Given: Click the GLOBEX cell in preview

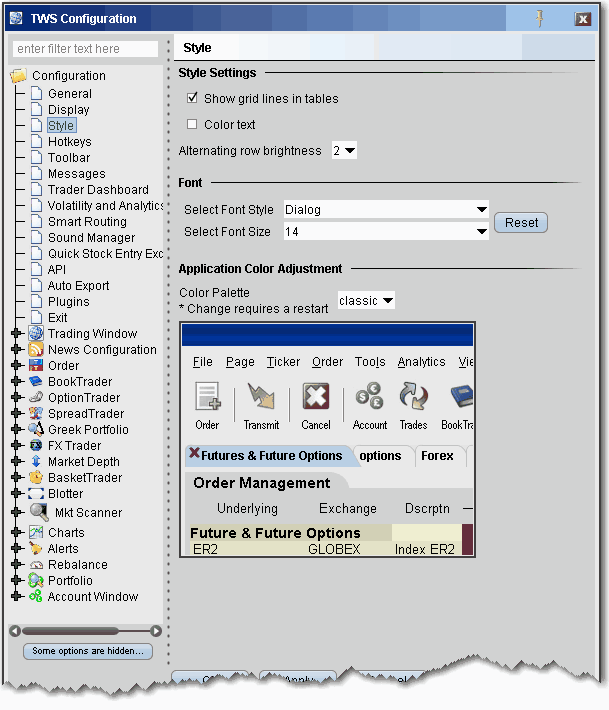Looking at the screenshot, I should pos(334,549).
